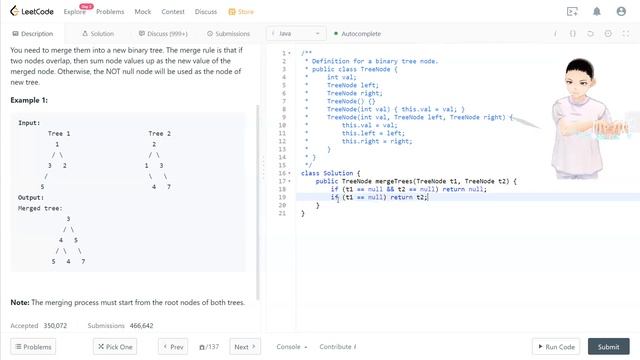Image resolution: width=640 pixels, height=360 pixels.
Task: Expand the Console panel
Action: [292, 347]
